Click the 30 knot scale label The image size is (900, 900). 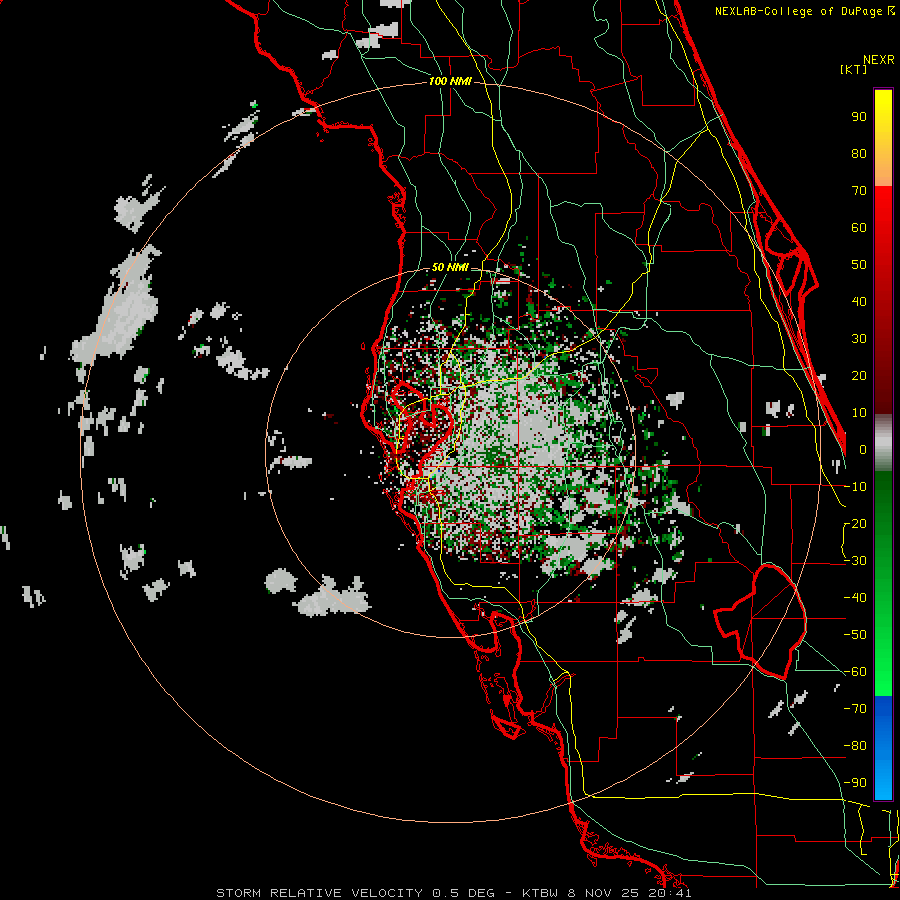point(859,339)
